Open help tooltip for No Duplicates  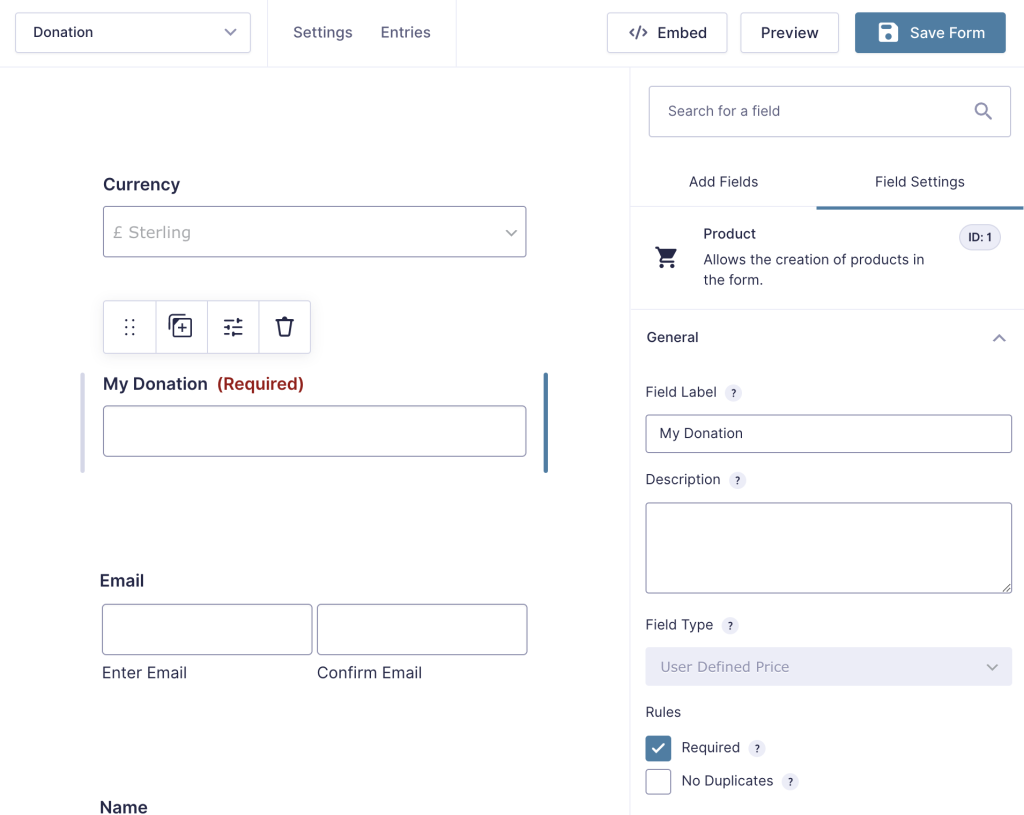(x=790, y=782)
